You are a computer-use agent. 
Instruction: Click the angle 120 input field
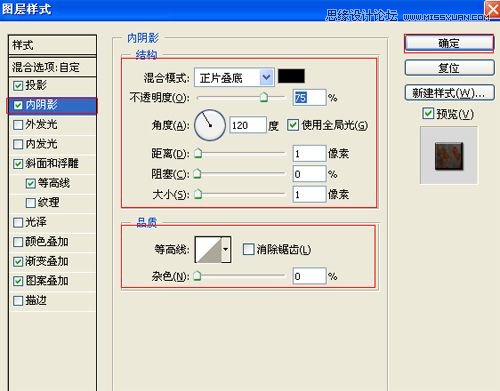[248, 125]
